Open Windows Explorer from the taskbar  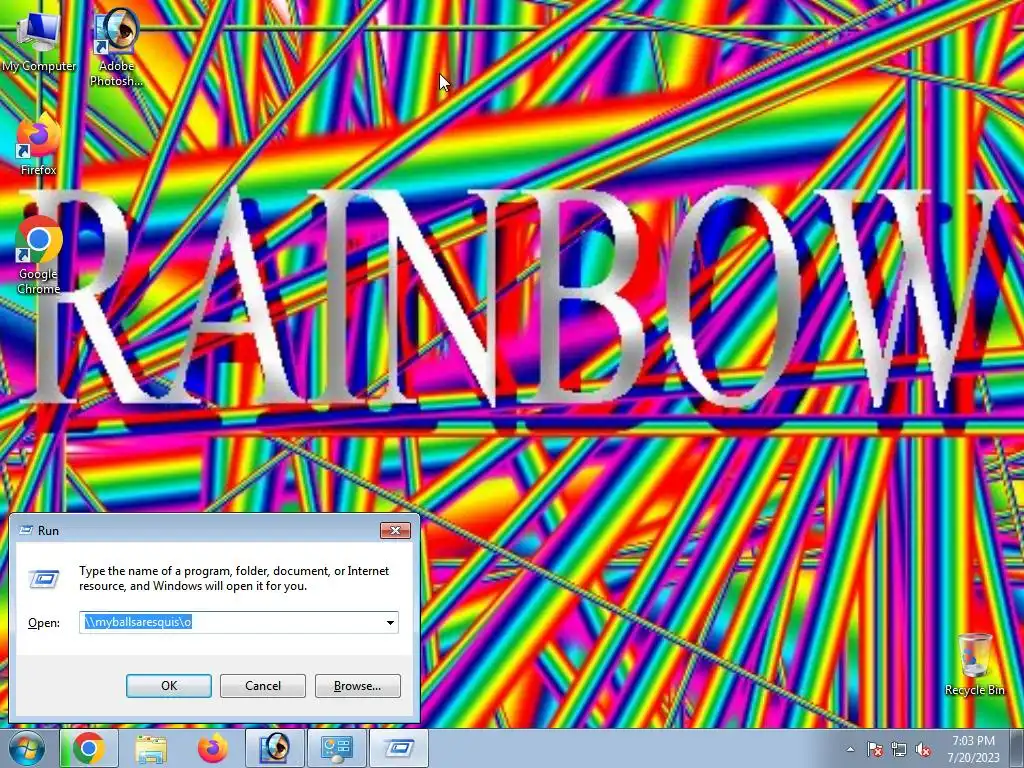click(x=151, y=748)
